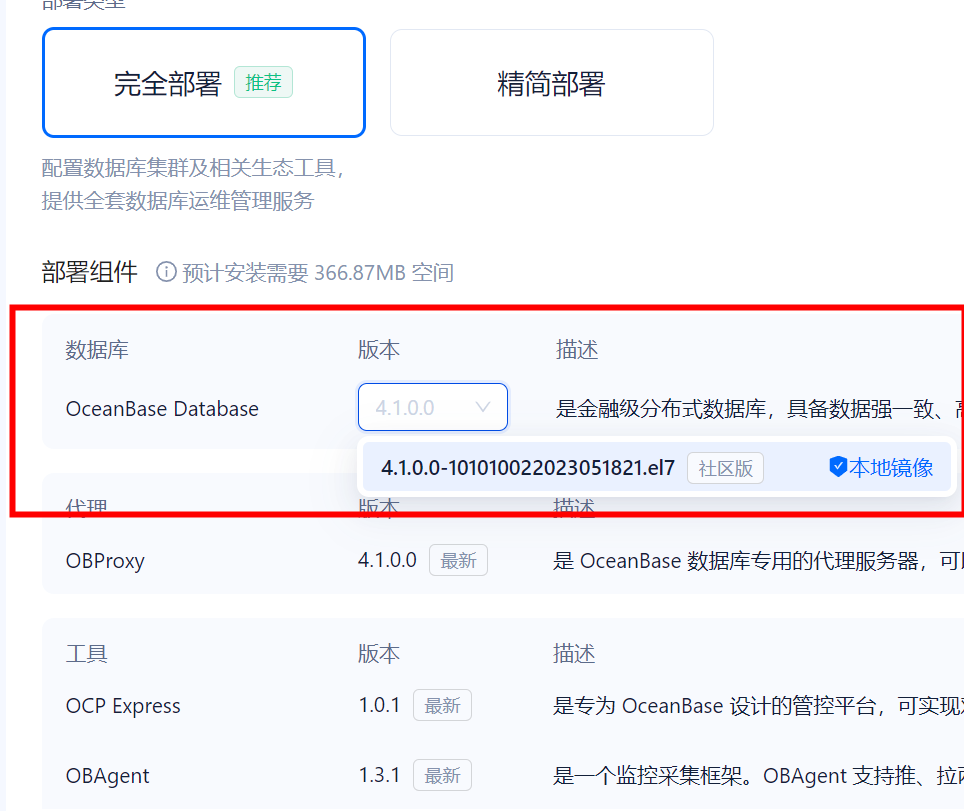Click the OCP Express component name
The image size is (964, 811).
click(123, 706)
